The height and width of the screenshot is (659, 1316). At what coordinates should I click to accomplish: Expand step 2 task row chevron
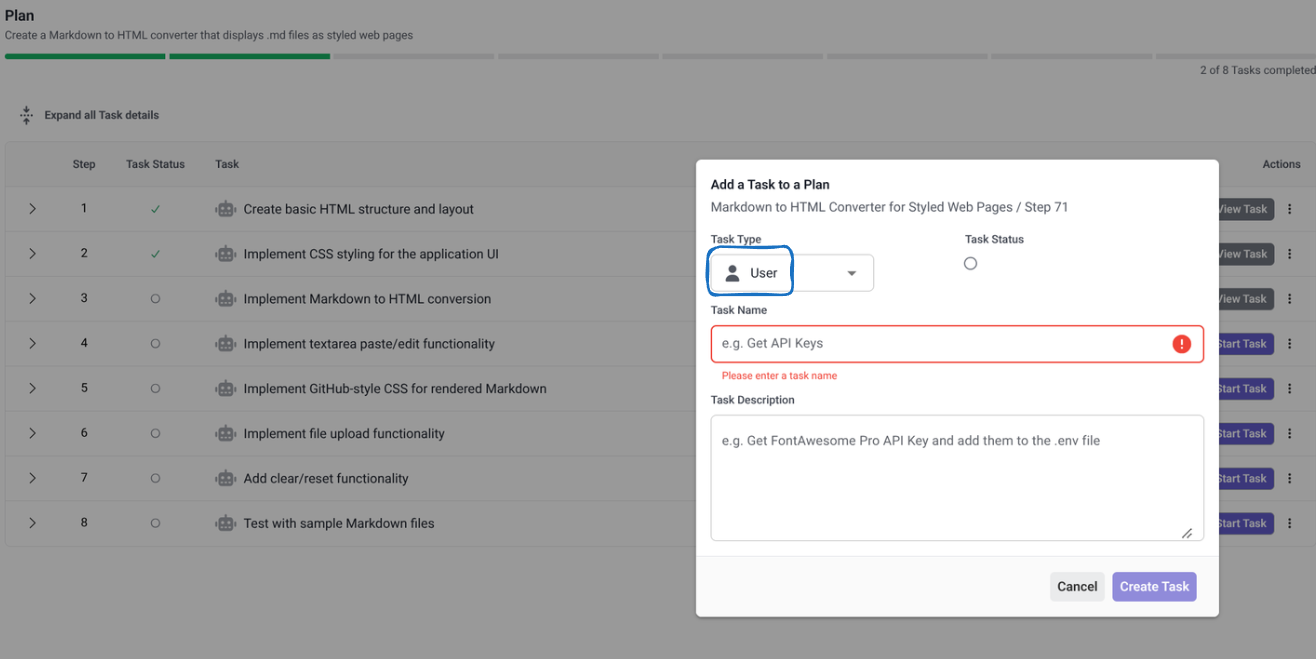point(32,254)
